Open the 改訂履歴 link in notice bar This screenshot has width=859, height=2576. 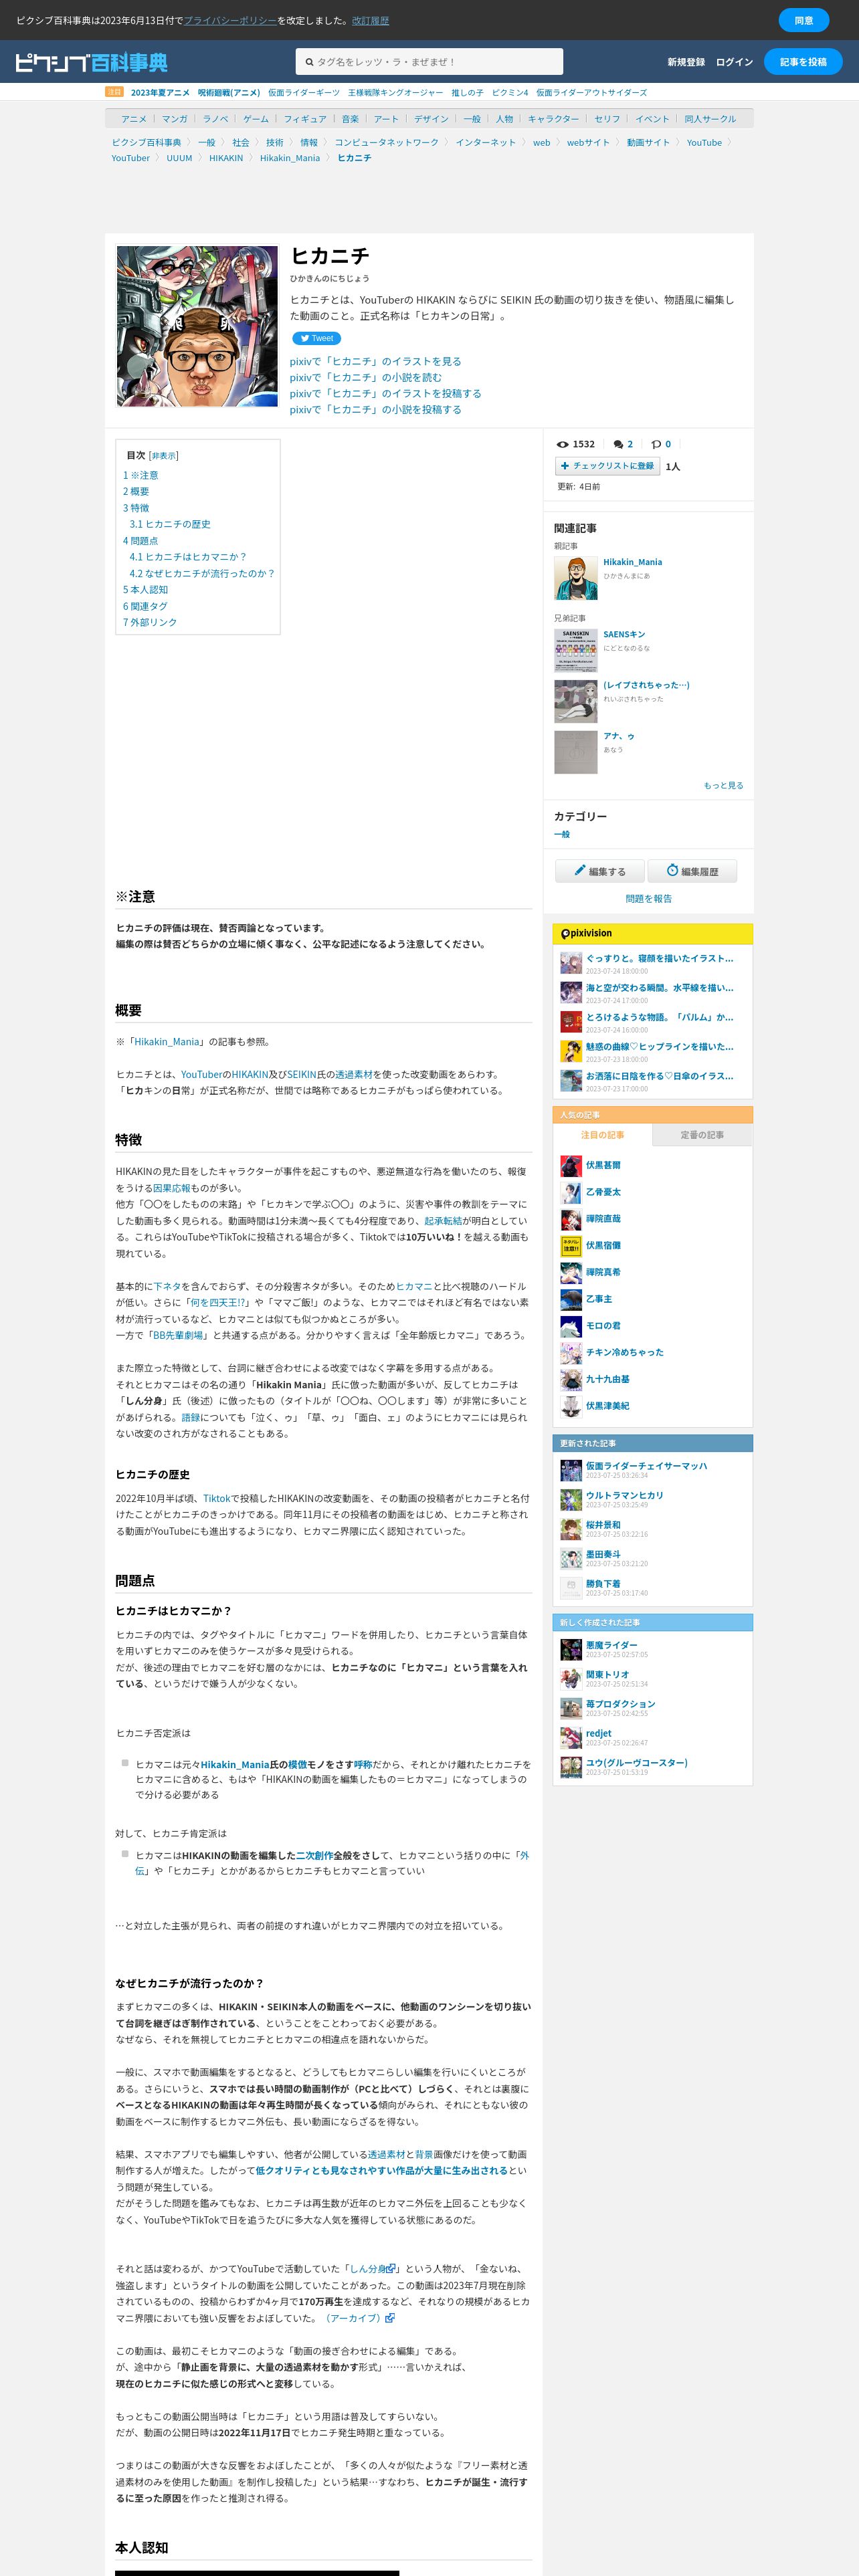tap(370, 20)
